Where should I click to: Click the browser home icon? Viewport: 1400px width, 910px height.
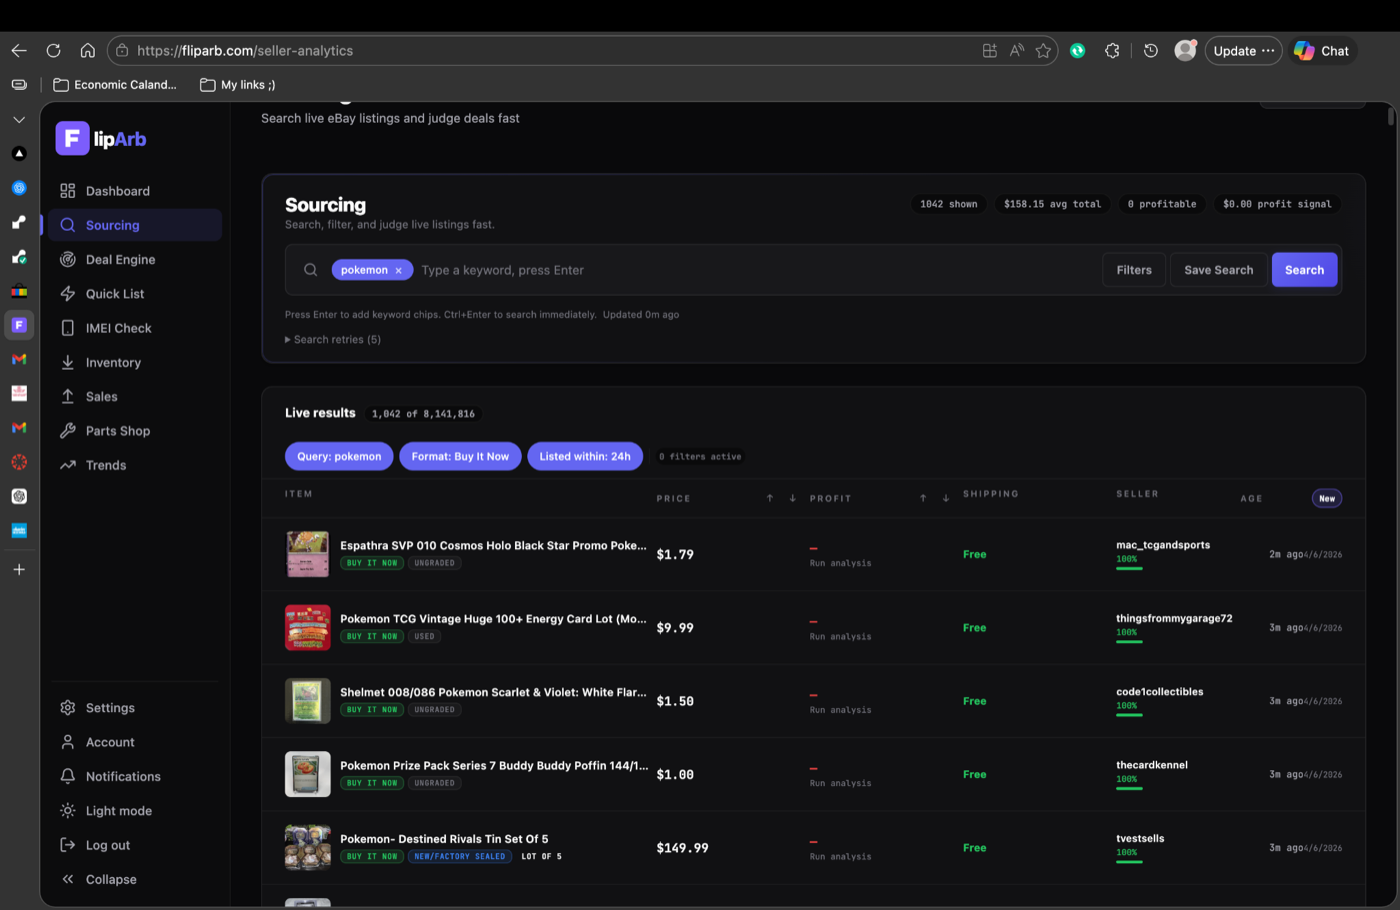tap(88, 51)
